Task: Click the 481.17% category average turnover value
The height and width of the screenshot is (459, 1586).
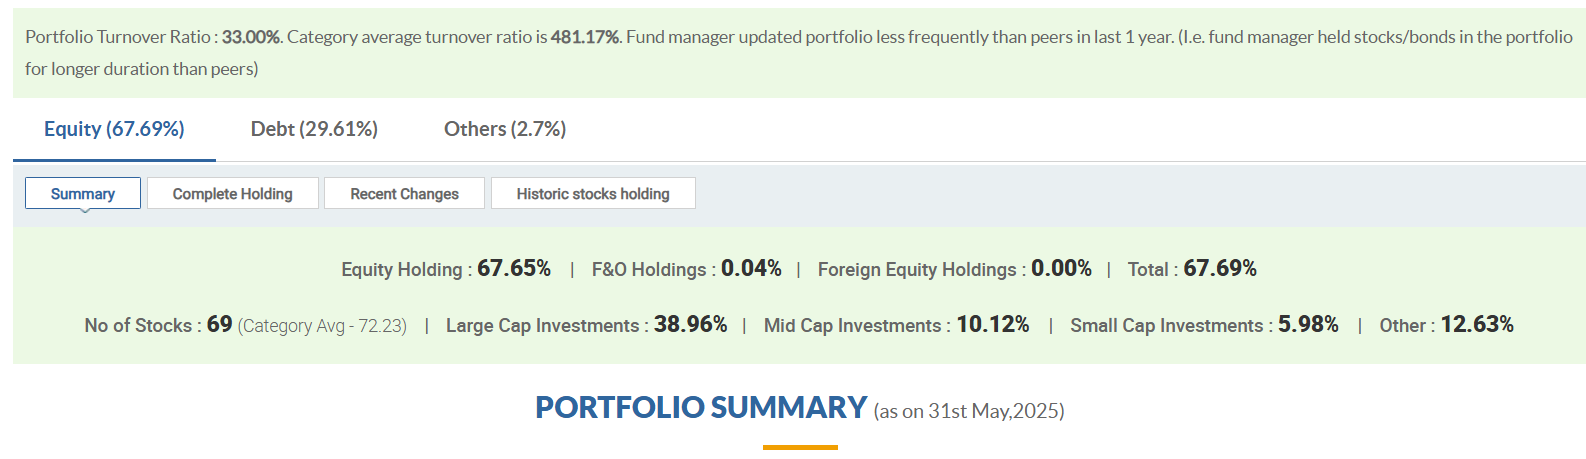Action: pos(584,37)
